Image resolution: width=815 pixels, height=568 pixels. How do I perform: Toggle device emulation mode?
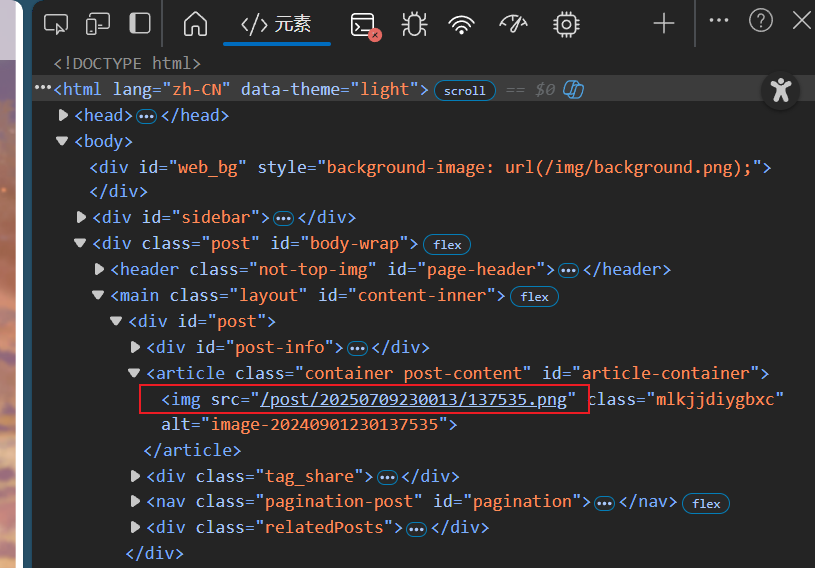point(98,23)
